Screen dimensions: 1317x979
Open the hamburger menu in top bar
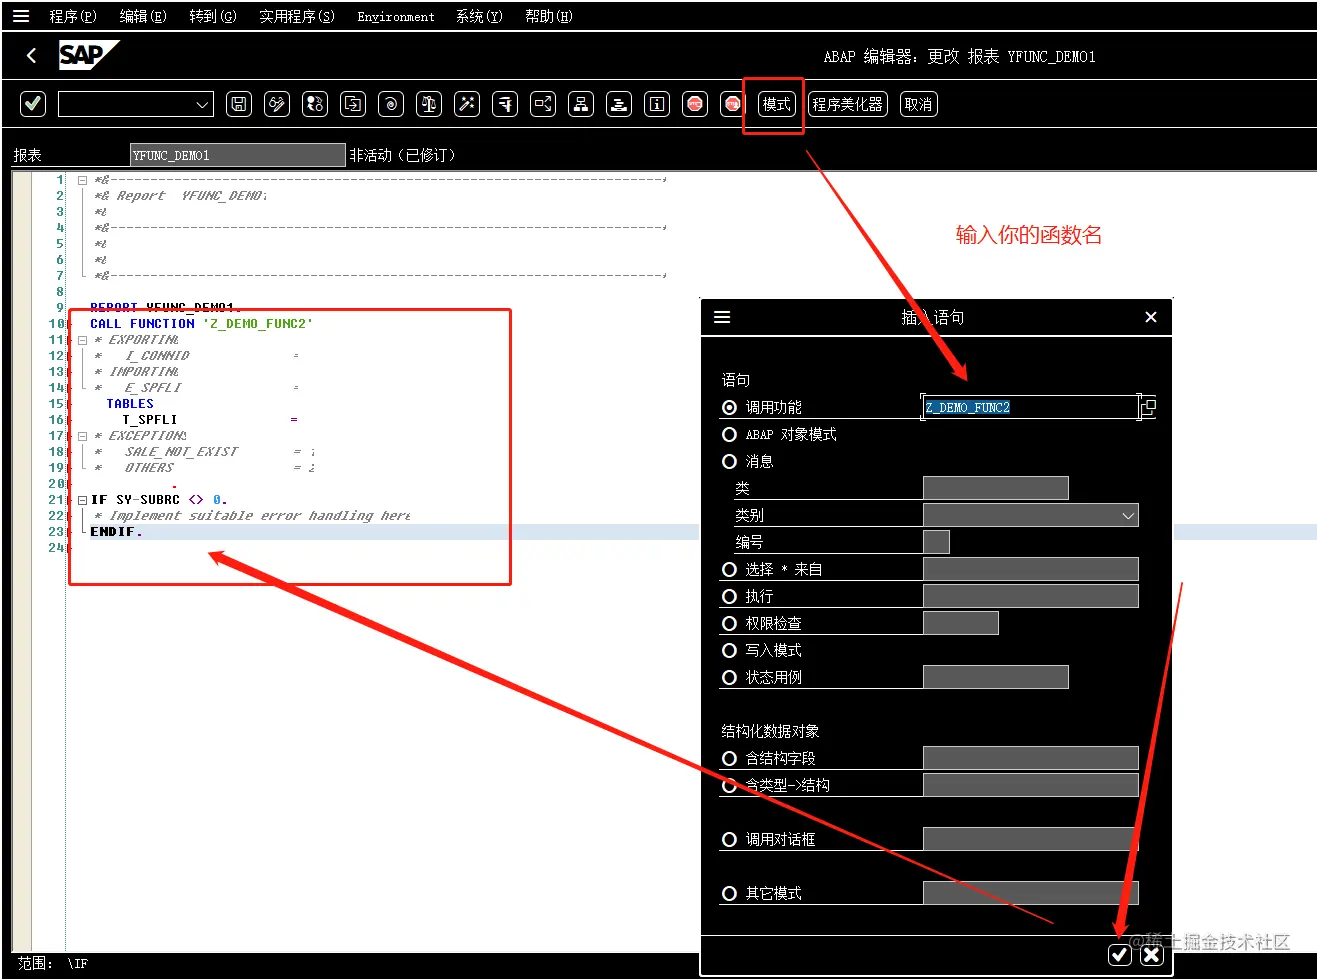tap(21, 16)
